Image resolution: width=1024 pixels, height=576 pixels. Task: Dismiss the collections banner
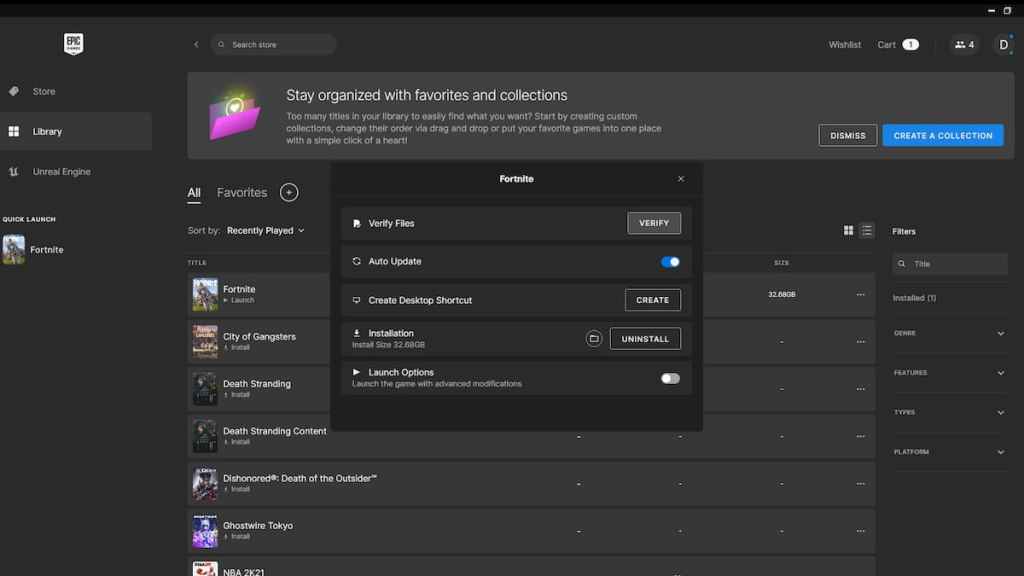pyautogui.click(x=848, y=135)
